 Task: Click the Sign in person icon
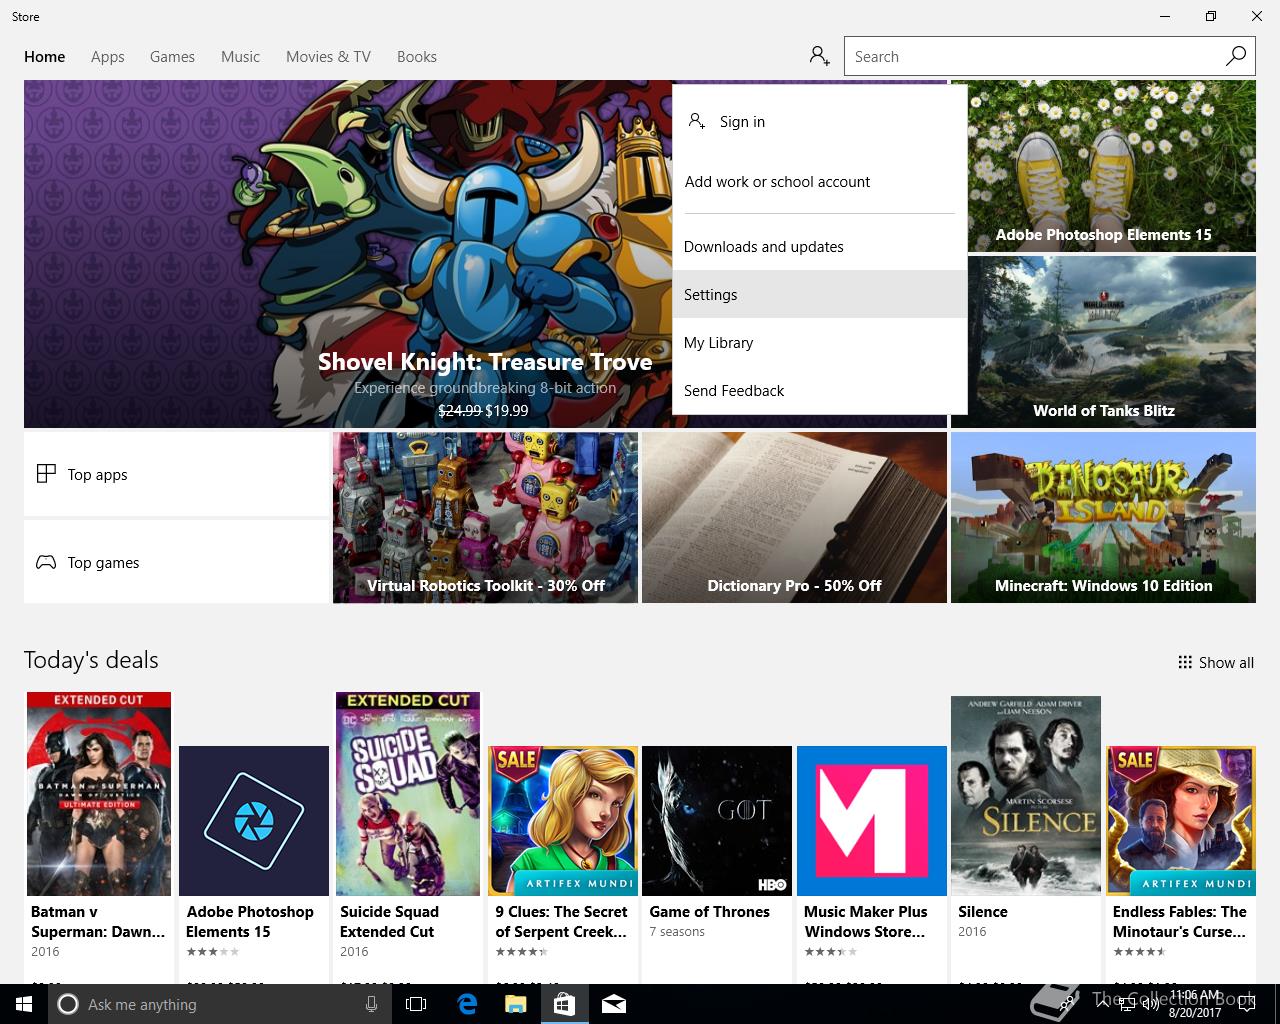click(697, 121)
